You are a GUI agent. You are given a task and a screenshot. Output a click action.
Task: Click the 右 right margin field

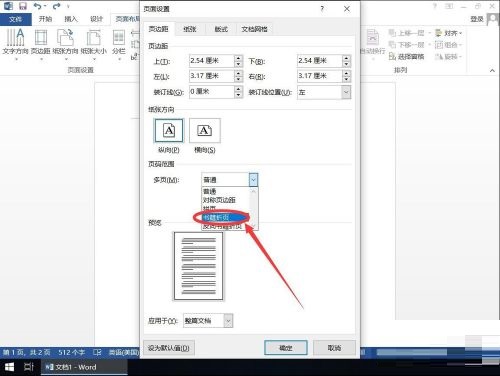click(320, 76)
